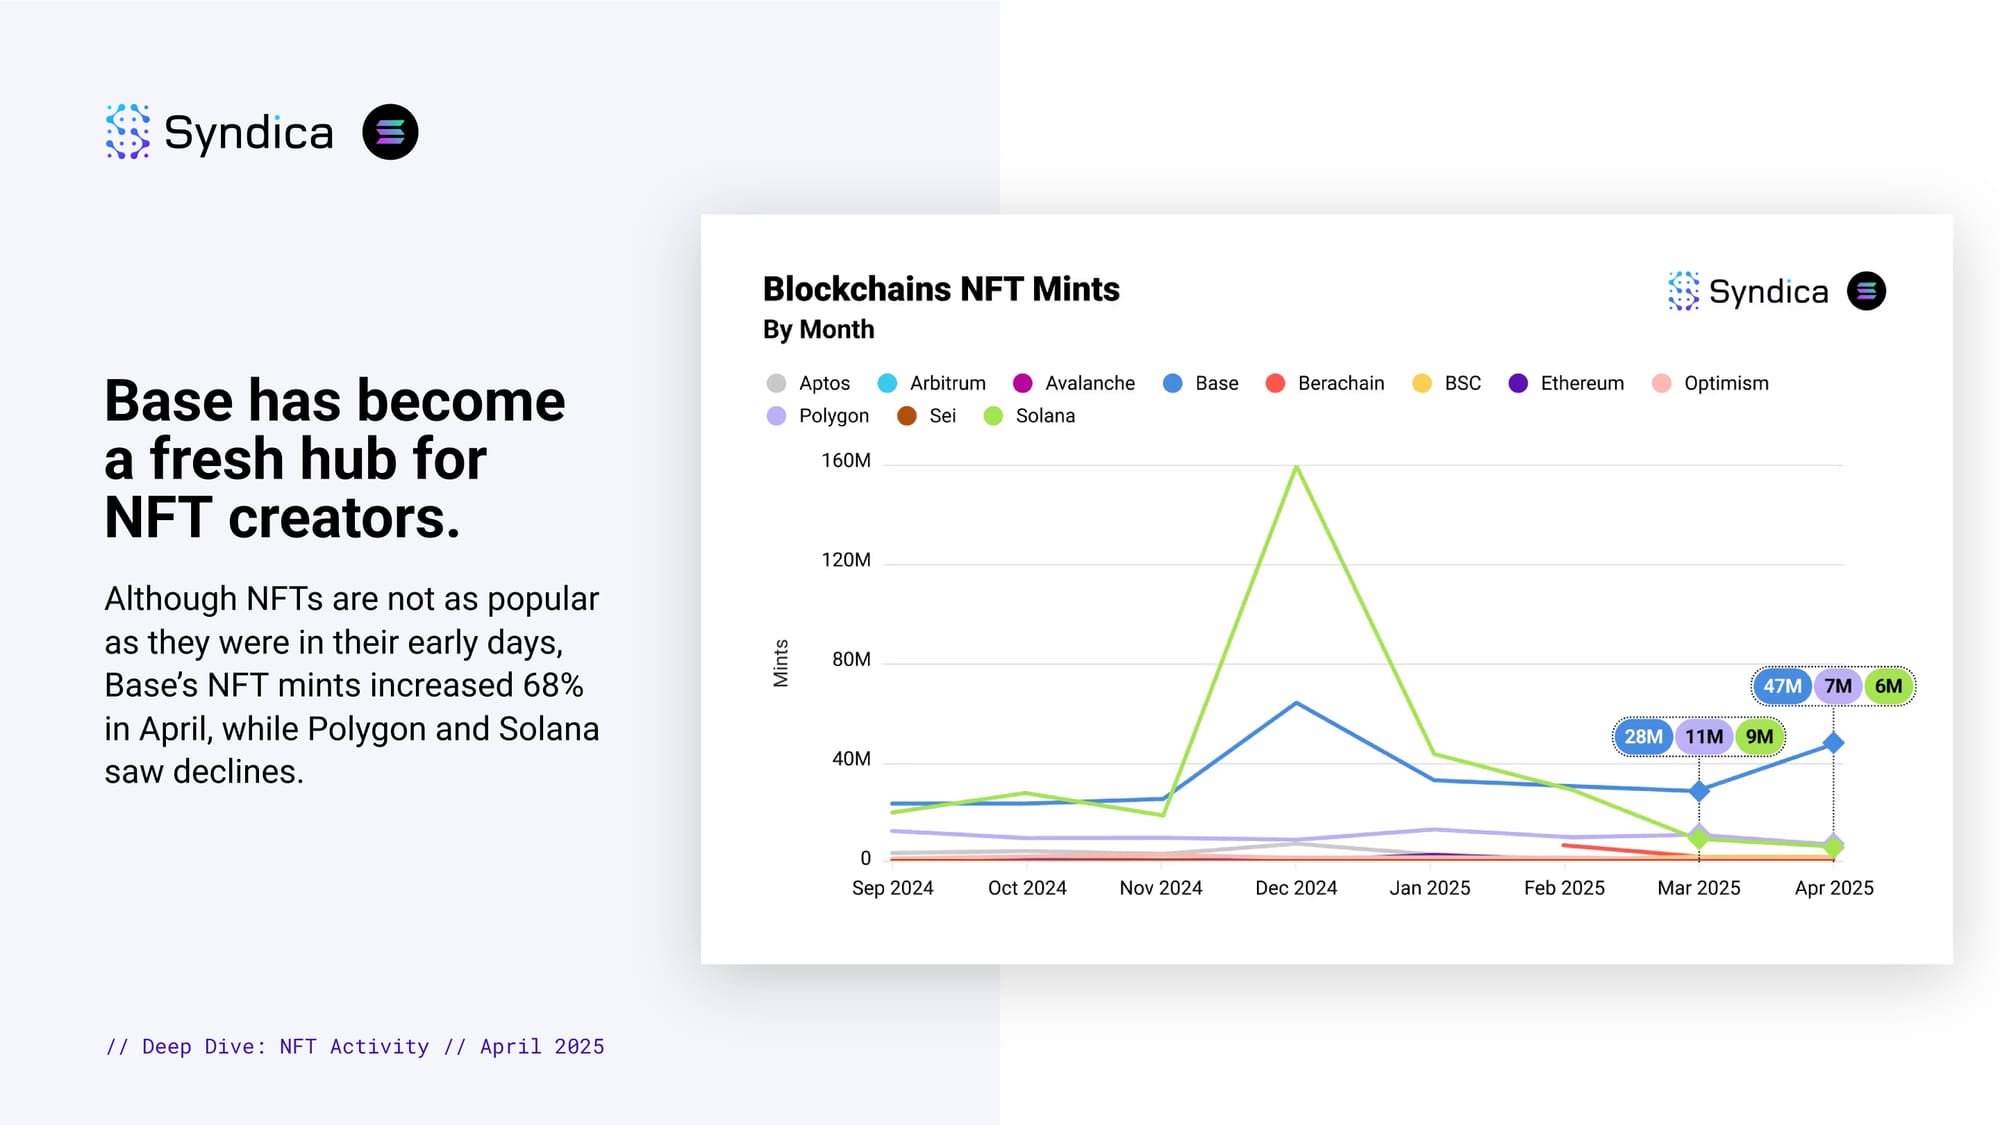This screenshot has height=1125, width=2000.
Task: Click the Feb 2025 axis label
Action: point(1564,888)
